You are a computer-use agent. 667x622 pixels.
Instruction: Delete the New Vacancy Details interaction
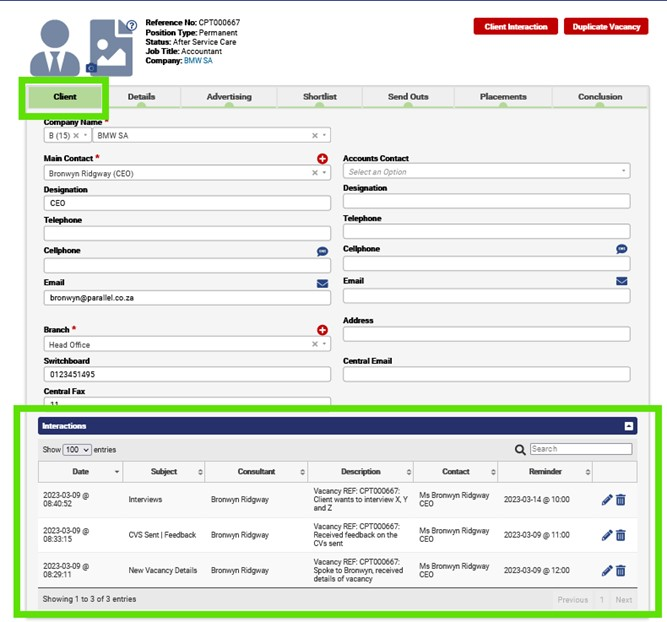pyautogui.click(x=621, y=571)
